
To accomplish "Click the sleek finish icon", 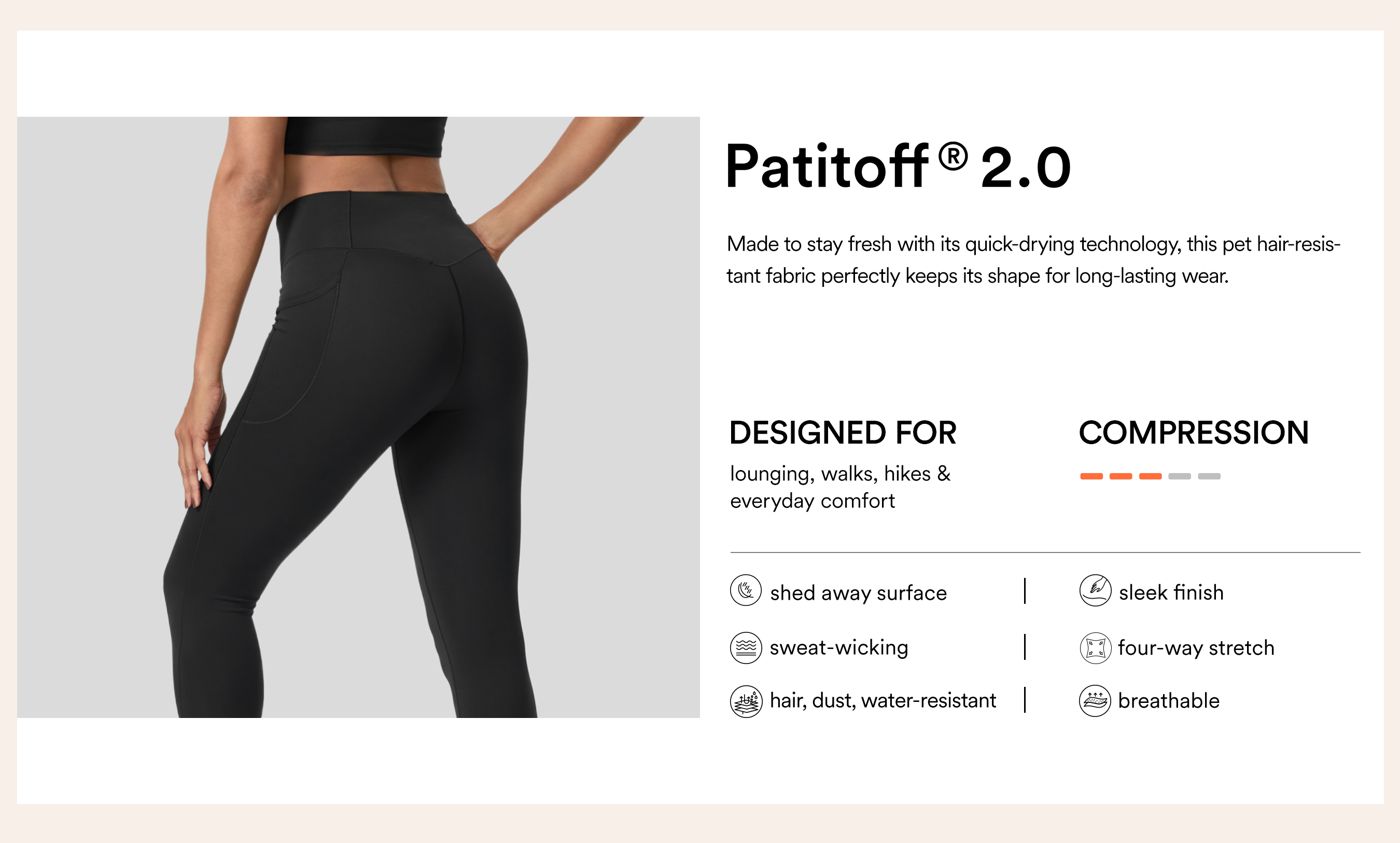I will click(x=1095, y=591).
